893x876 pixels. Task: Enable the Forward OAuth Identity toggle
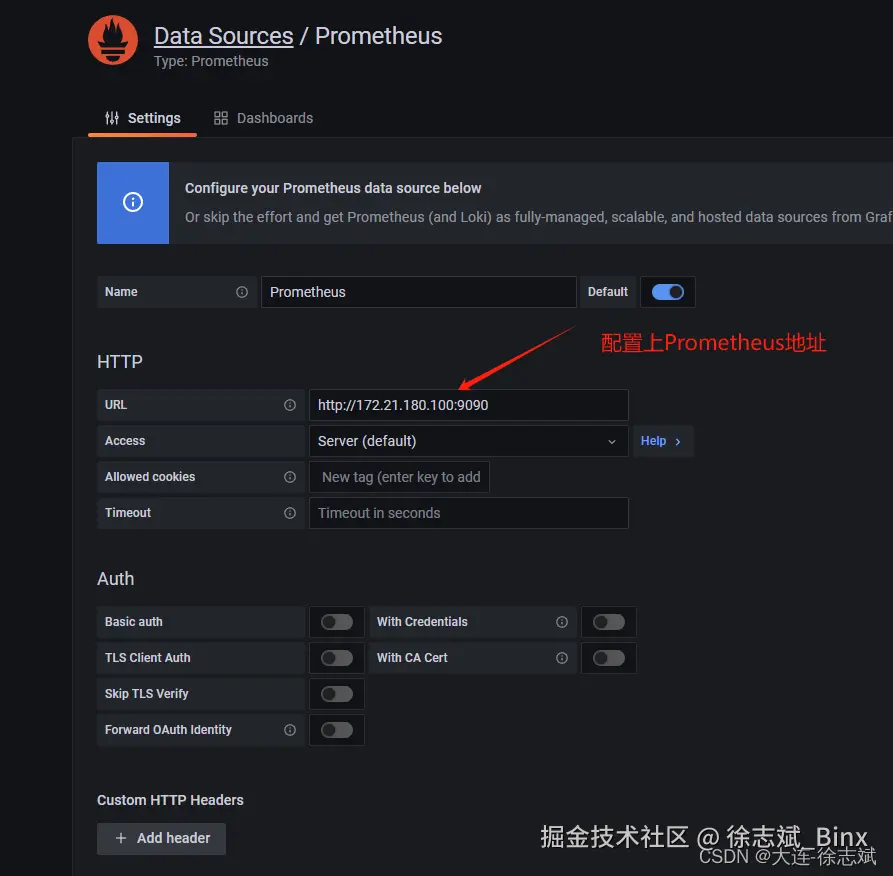coord(337,730)
